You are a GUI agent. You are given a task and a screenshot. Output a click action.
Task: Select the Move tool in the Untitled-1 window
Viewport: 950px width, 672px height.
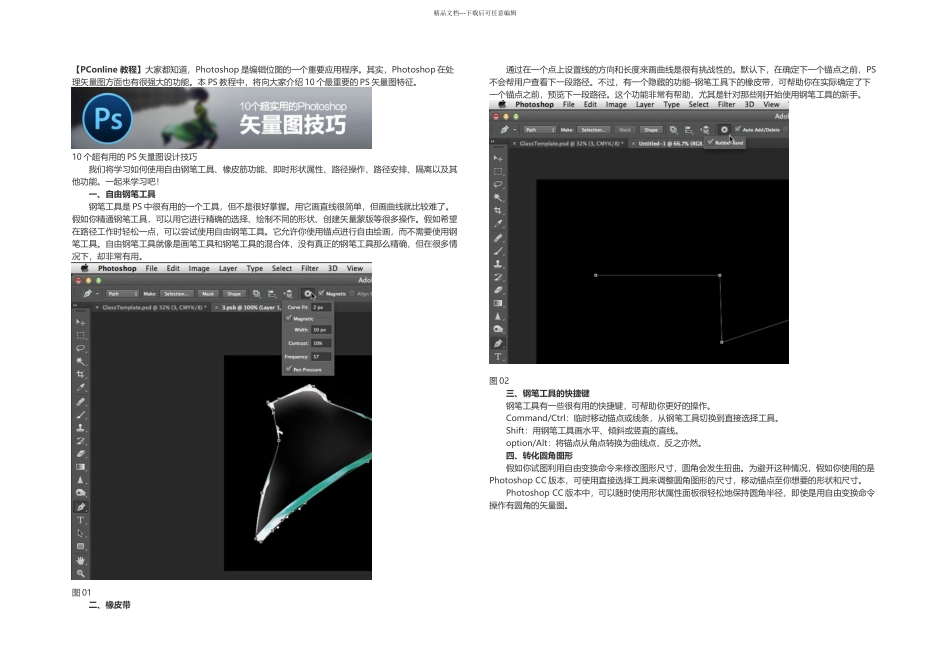(498, 158)
